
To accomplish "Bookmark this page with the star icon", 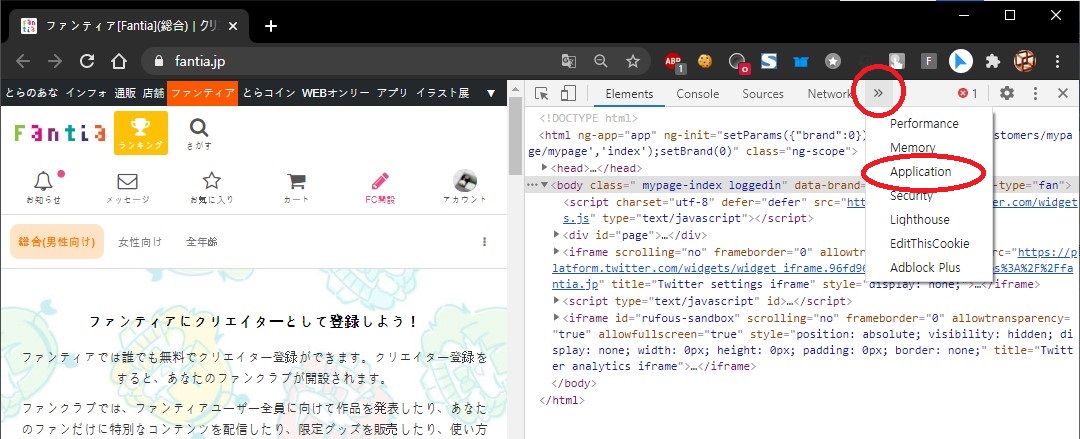I will tap(633, 61).
